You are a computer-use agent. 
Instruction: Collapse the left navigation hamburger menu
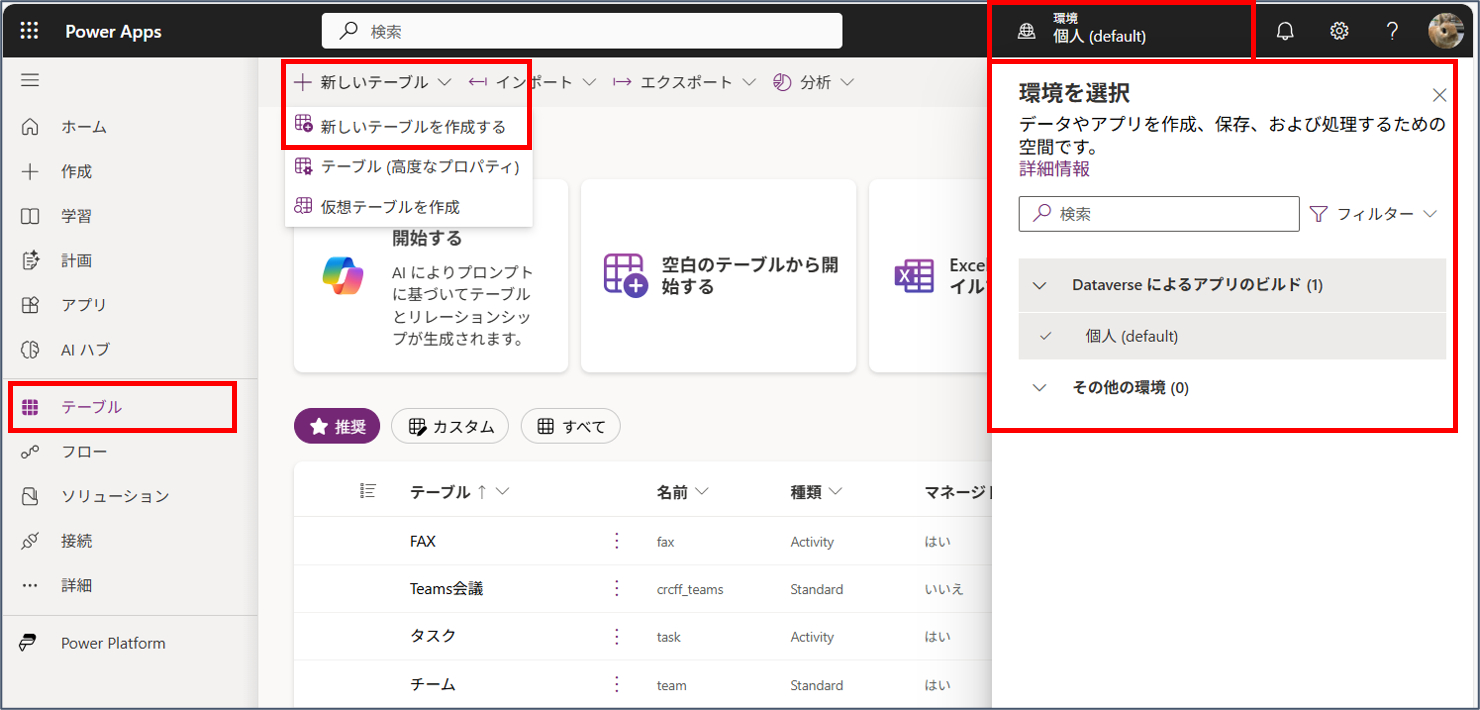tap(30, 81)
